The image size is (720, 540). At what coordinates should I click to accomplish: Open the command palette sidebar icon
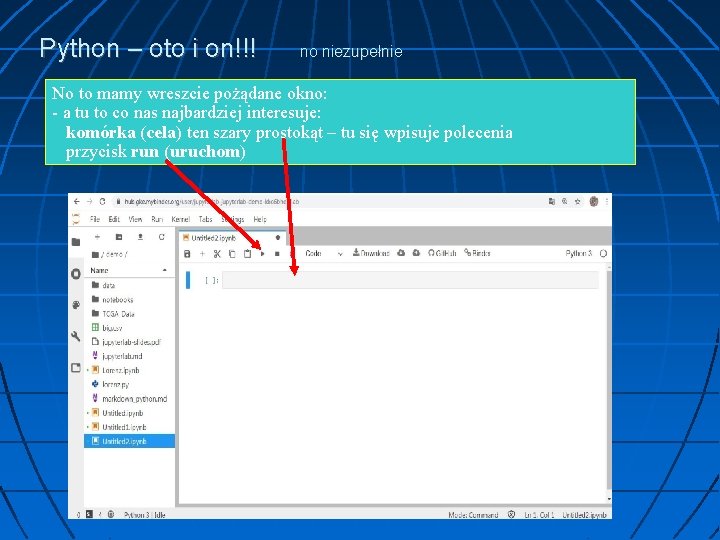tap(76, 305)
